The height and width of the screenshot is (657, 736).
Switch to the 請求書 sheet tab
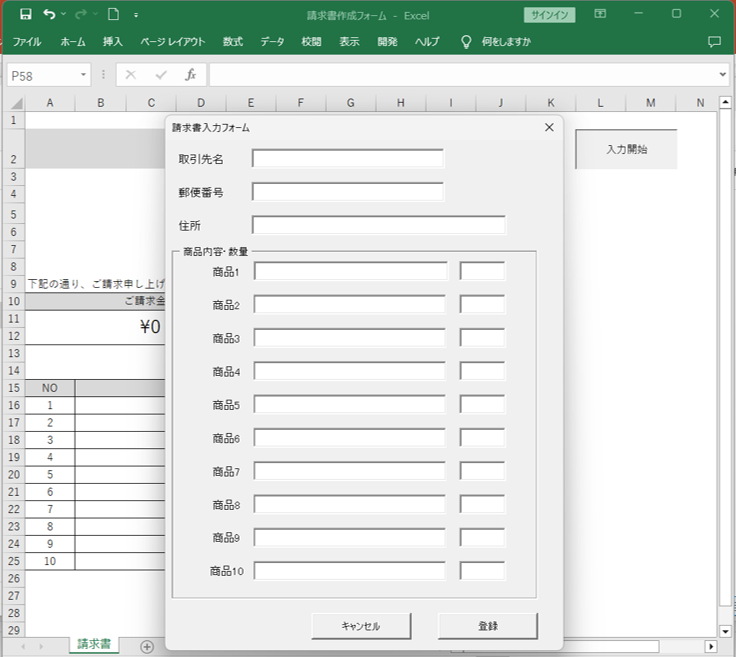[x=94, y=645]
